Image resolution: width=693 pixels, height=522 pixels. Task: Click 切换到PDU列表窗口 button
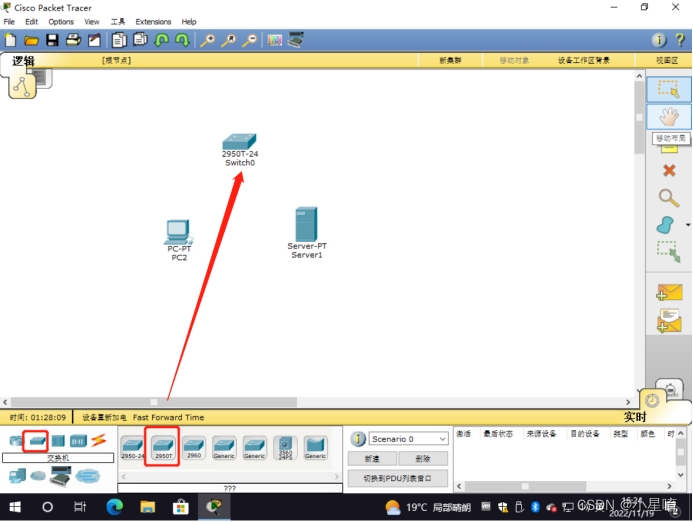pyautogui.click(x=397, y=478)
